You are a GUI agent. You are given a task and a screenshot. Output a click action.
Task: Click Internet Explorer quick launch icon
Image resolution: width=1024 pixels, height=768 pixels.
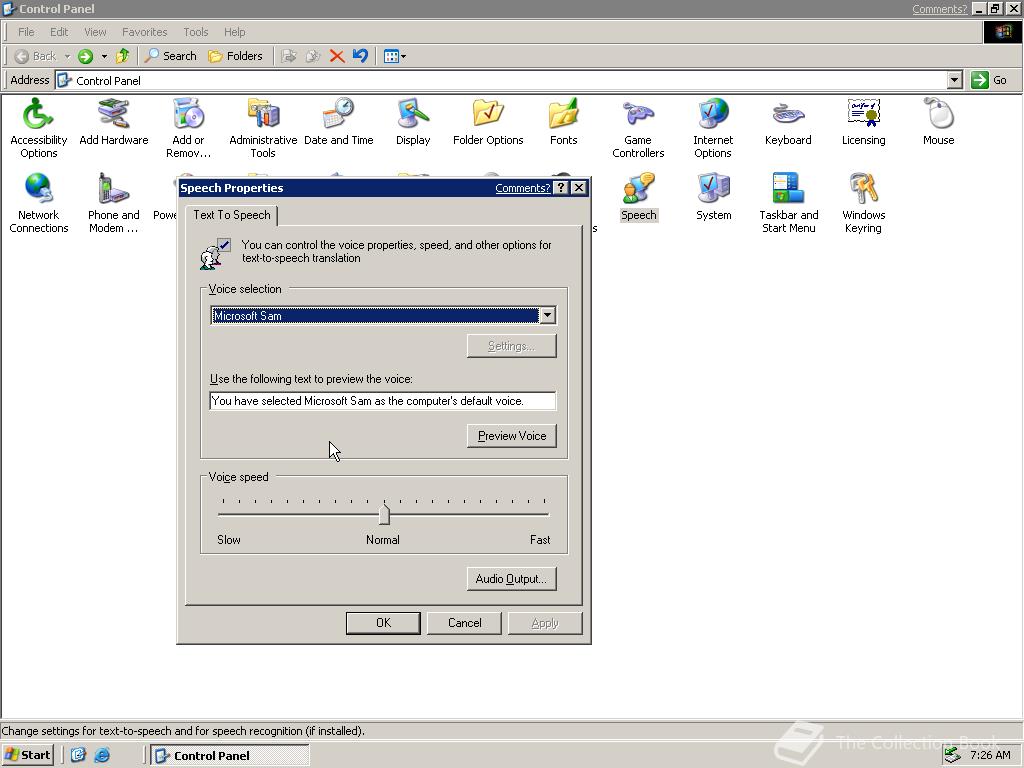pyautogui.click(x=102, y=756)
